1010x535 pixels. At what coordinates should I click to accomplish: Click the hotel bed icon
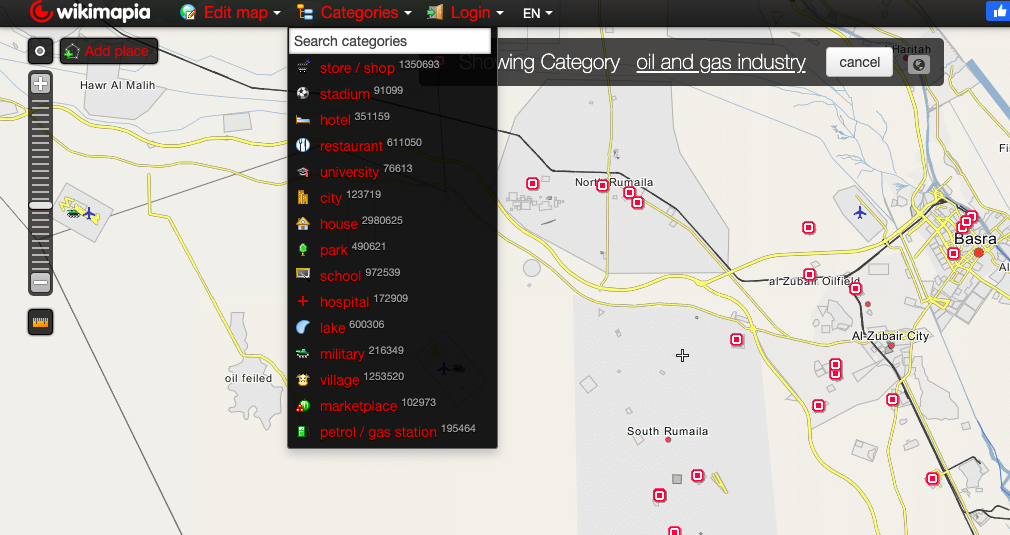[x=303, y=119]
